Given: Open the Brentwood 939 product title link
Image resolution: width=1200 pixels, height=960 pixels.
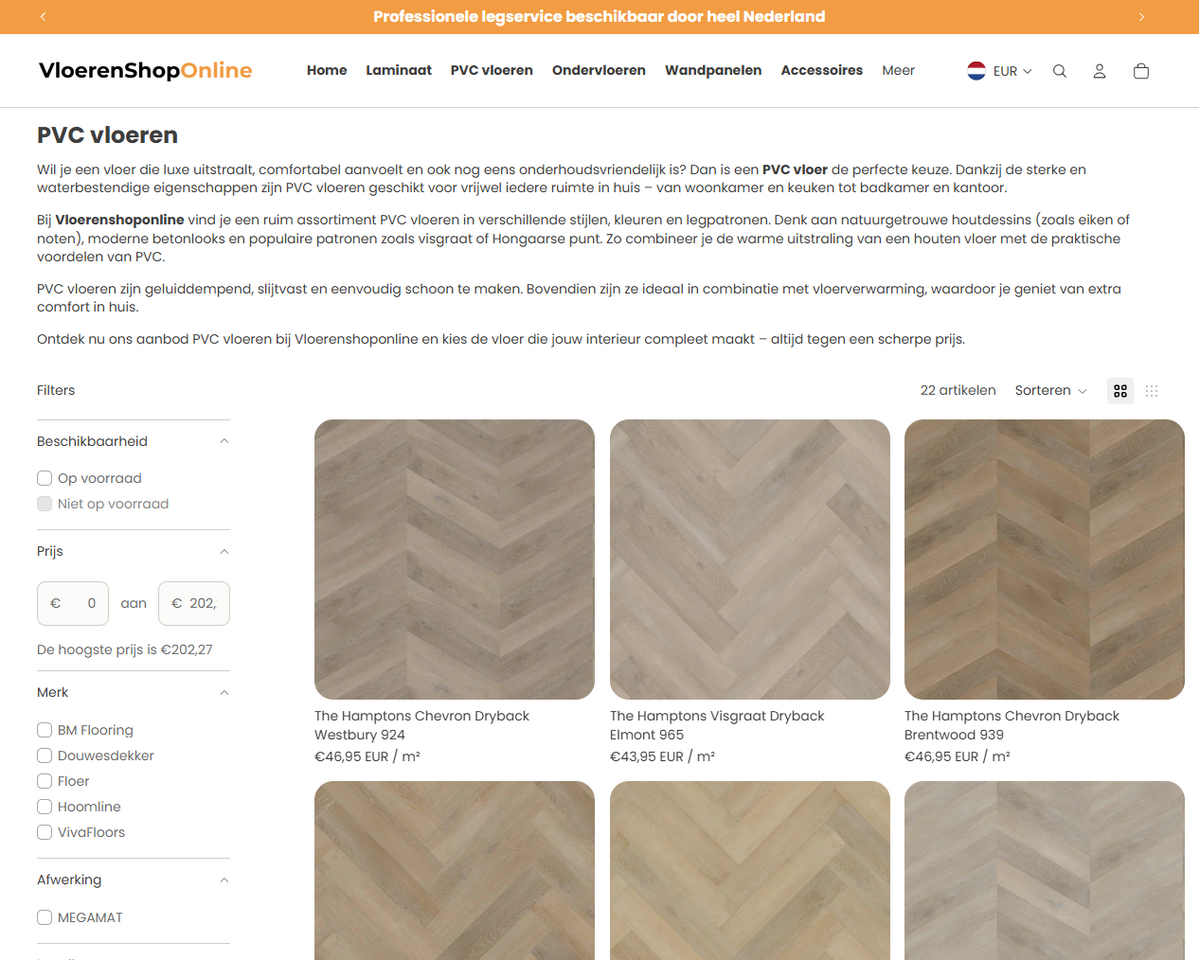Looking at the screenshot, I should pyautogui.click(x=1012, y=725).
